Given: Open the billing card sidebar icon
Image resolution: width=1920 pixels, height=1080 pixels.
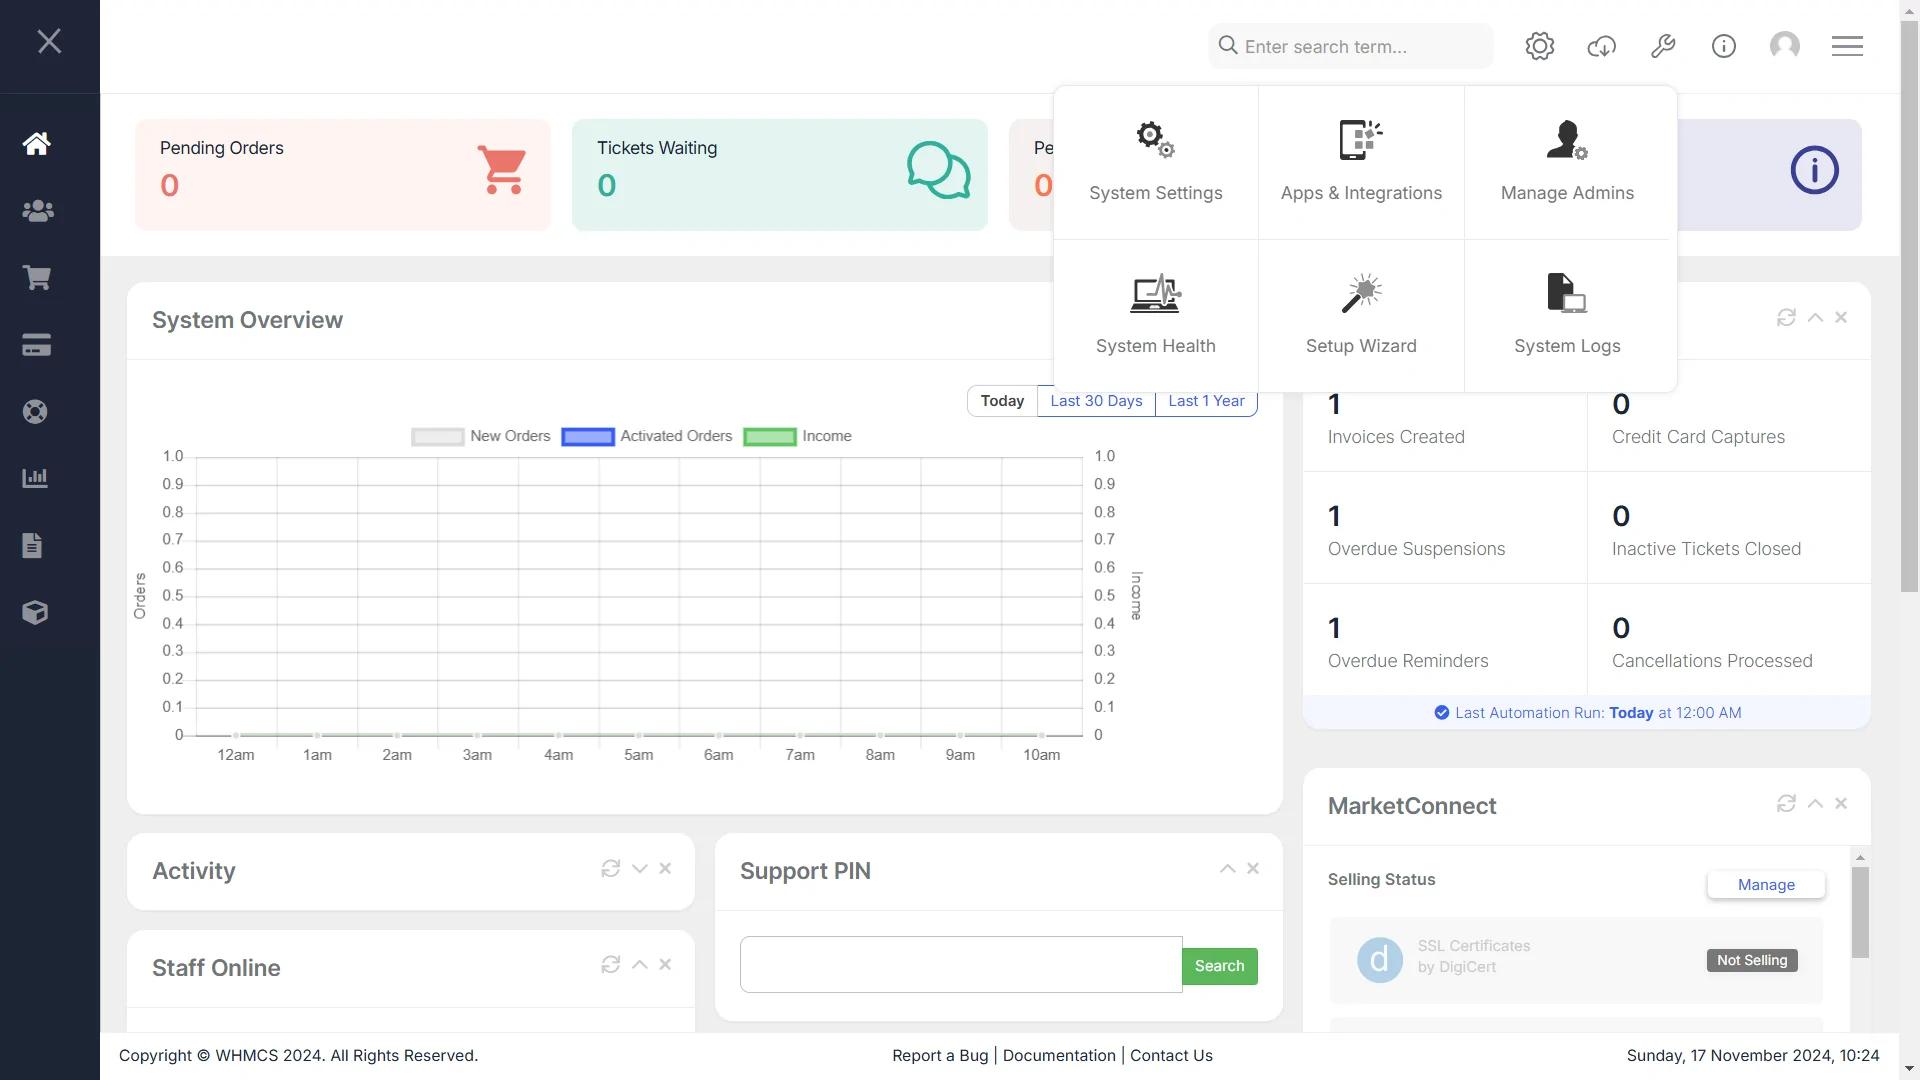Looking at the screenshot, I should pyautogui.click(x=37, y=345).
